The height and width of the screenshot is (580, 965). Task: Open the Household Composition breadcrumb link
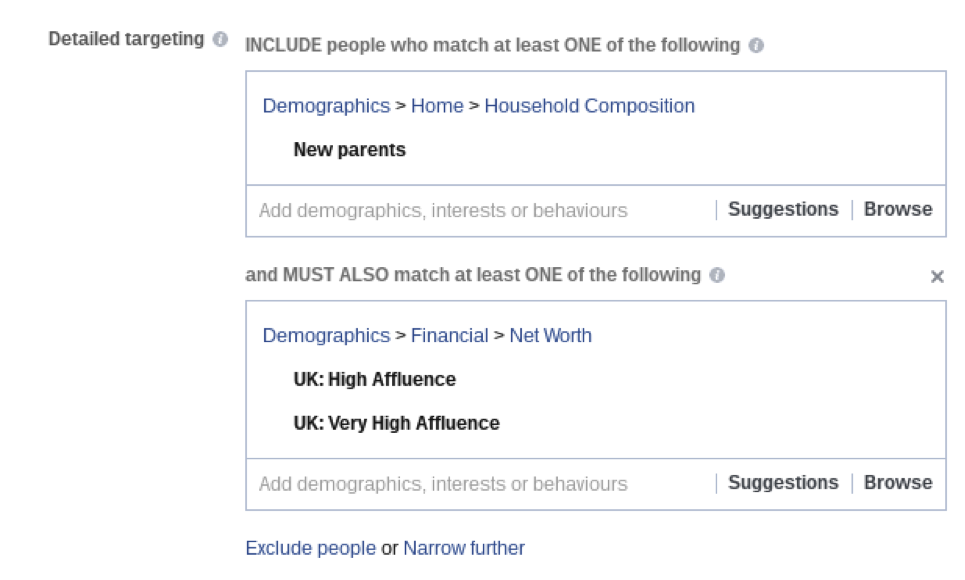[x=589, y=106]
